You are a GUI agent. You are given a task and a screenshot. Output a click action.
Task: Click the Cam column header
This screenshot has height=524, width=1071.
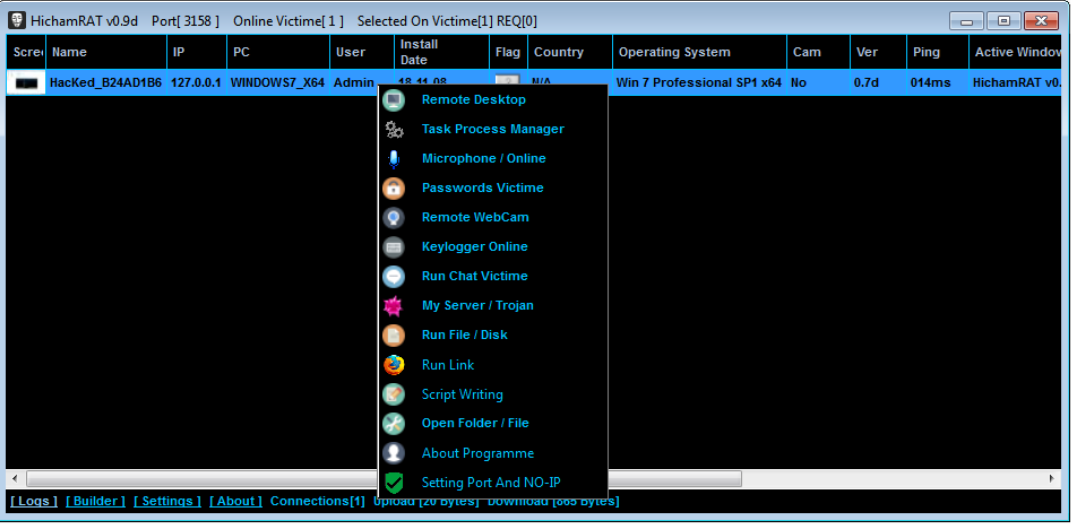[x=818, y=52]
